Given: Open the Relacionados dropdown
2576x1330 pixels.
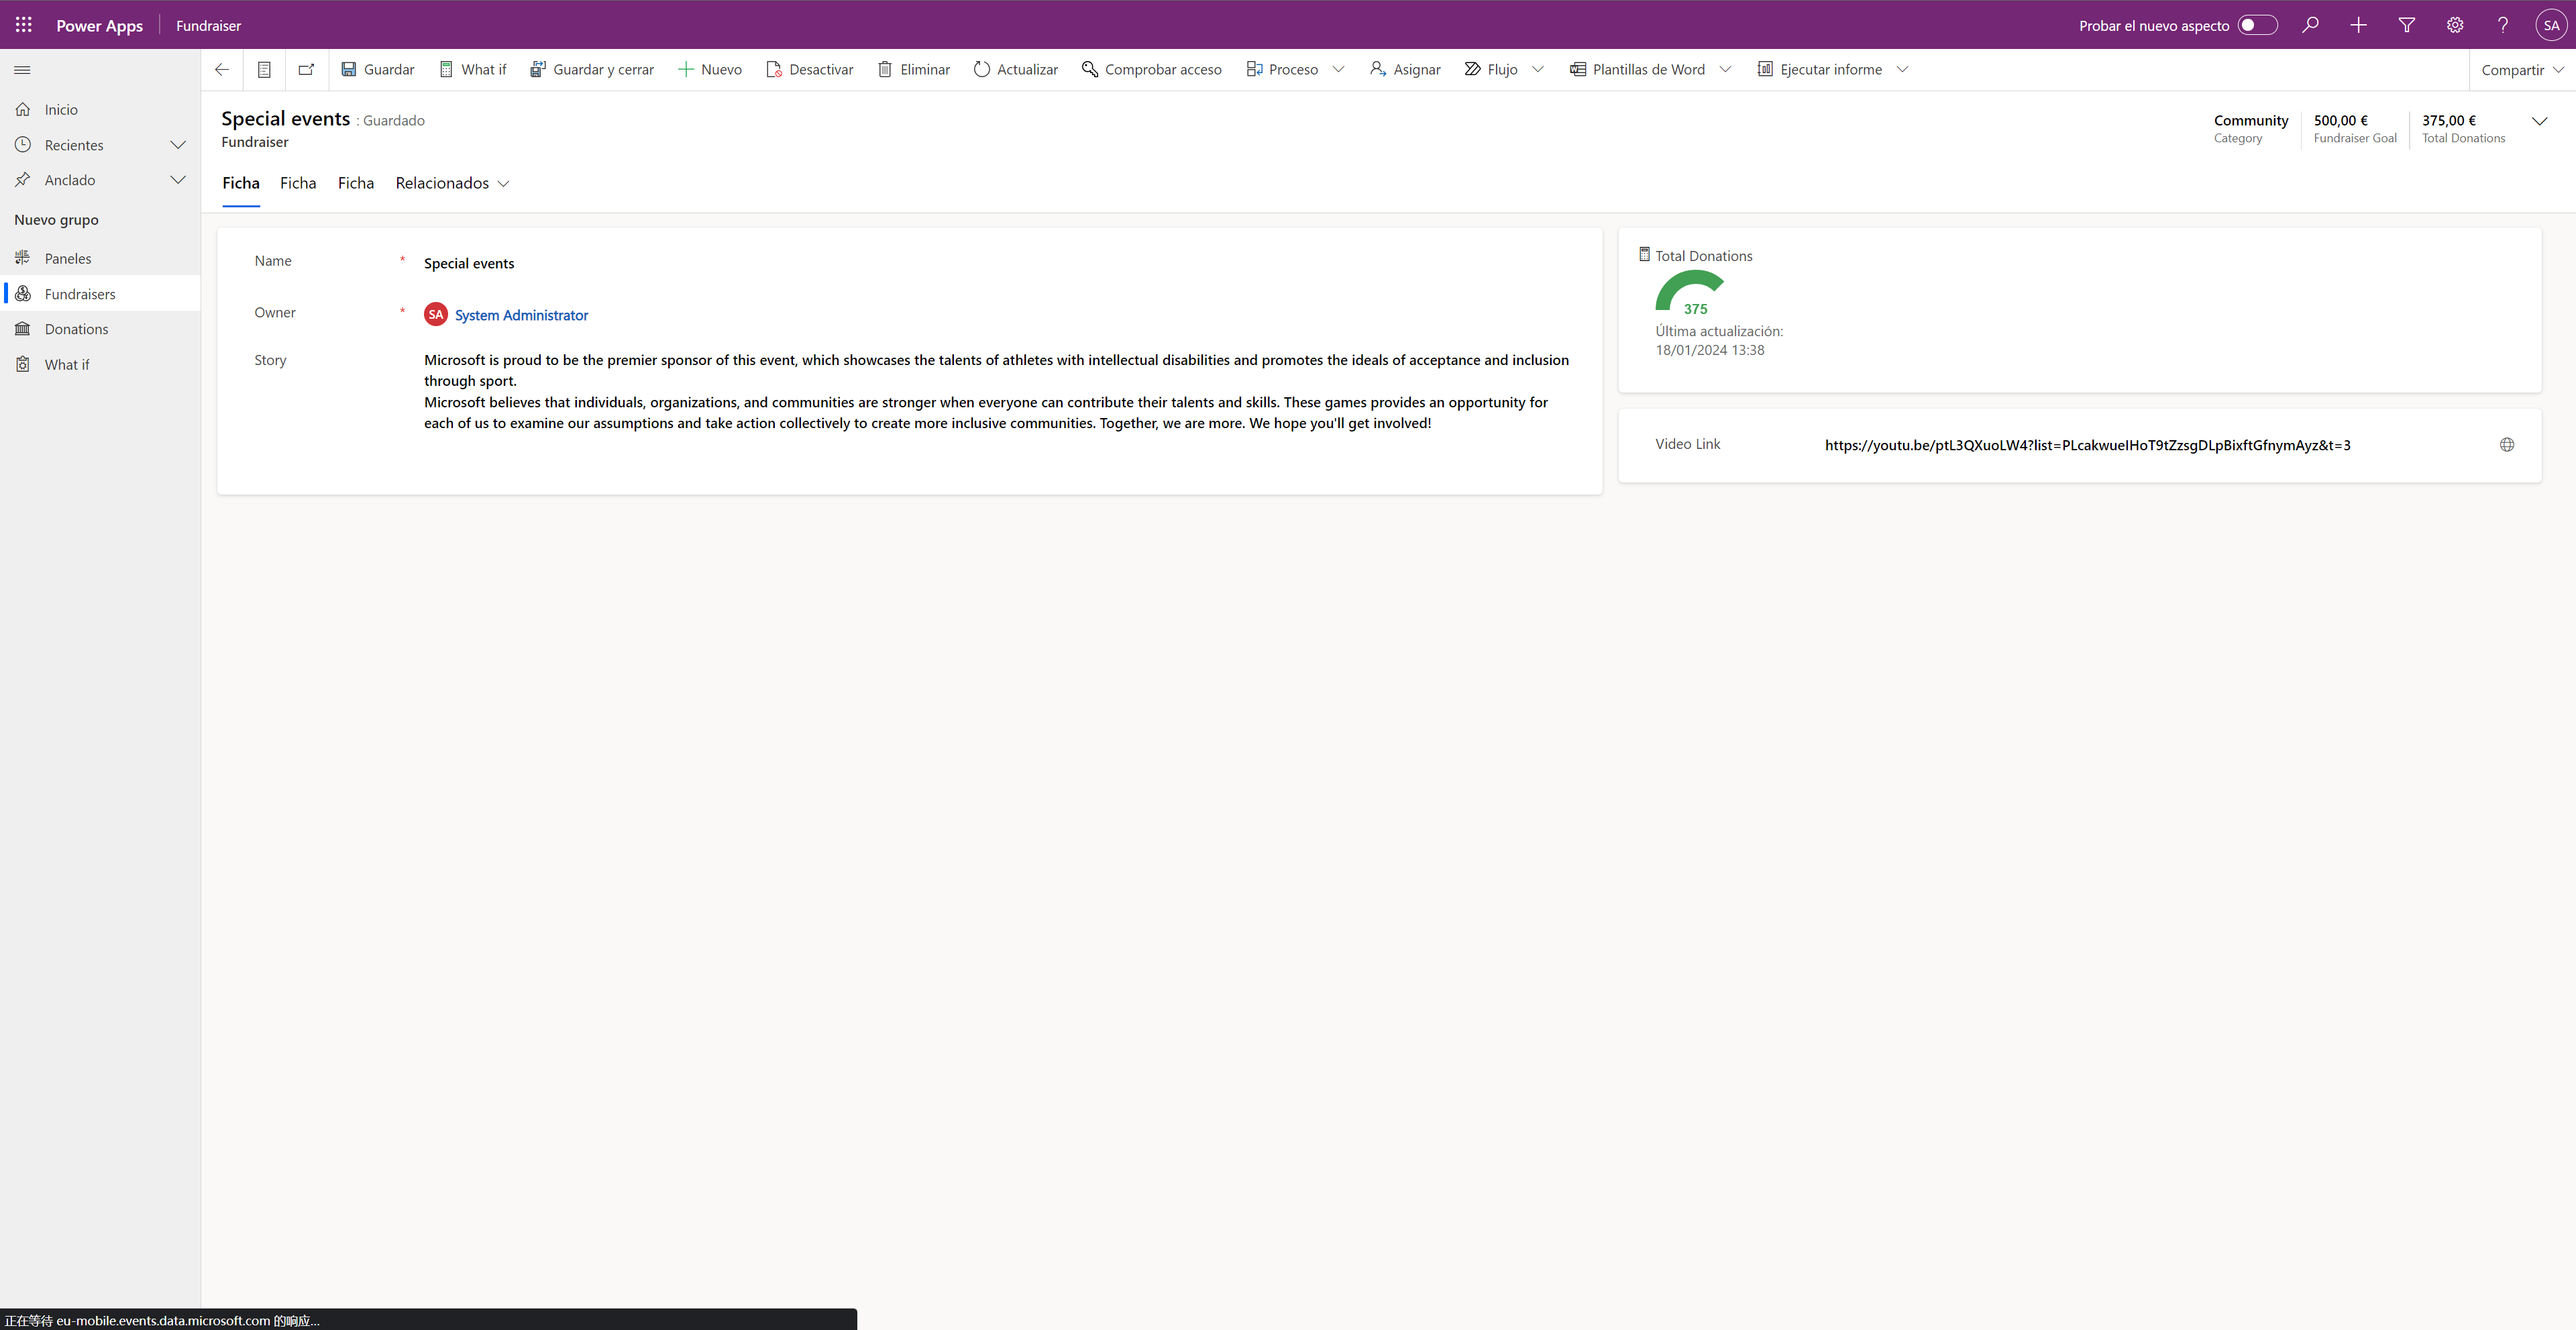Looking at the screenshot, I should tap(452, 183).
